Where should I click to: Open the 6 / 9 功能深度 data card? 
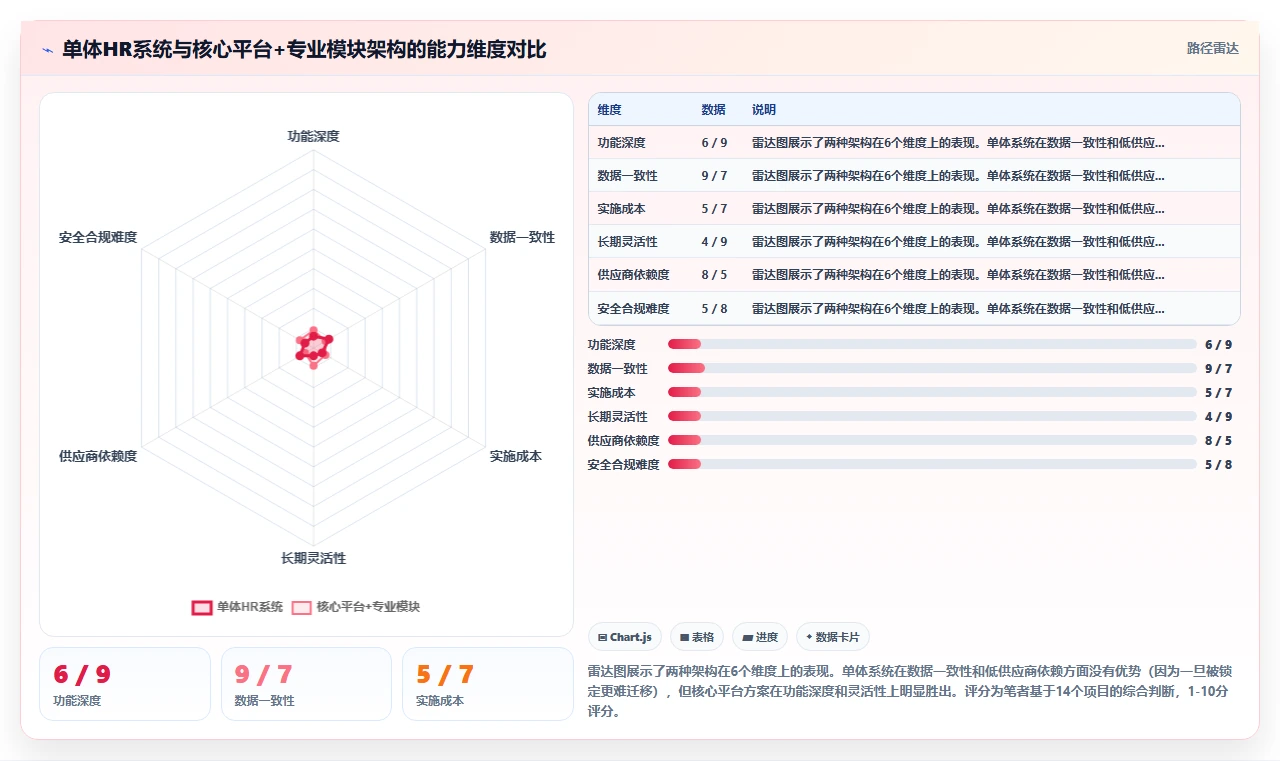click(125, 684)
